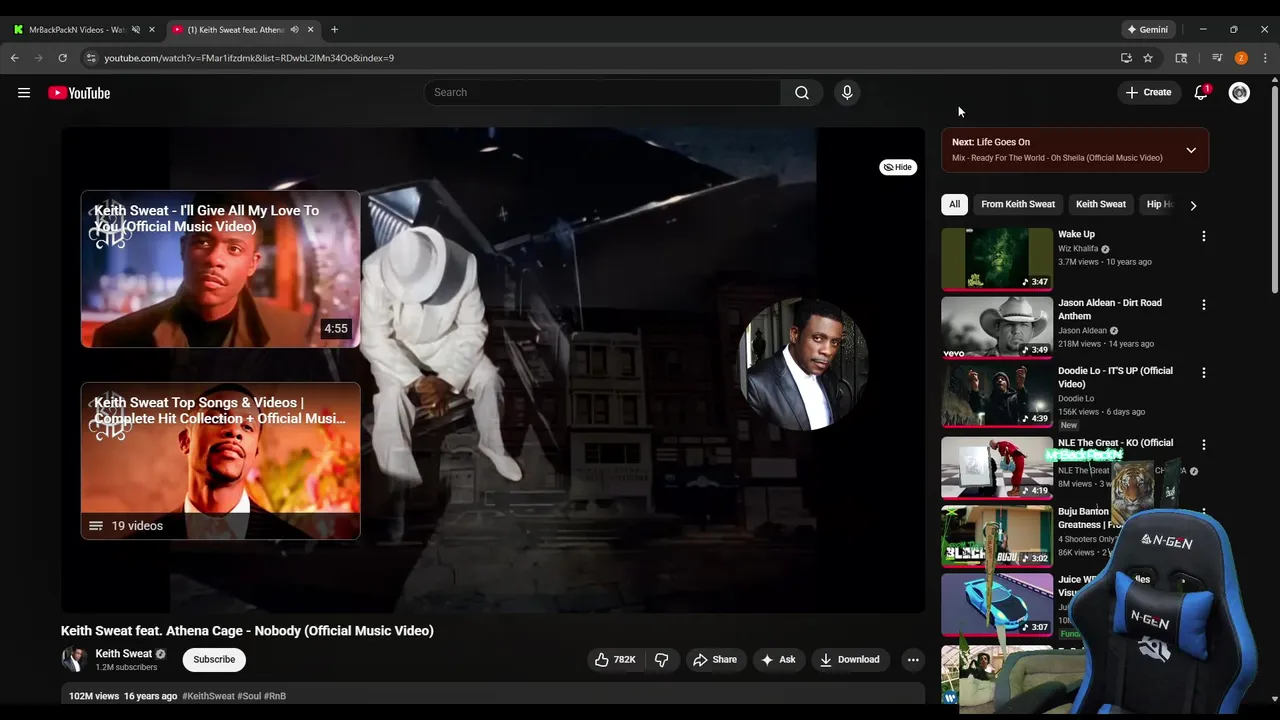Focus the YouTube search field
1280x720 pixels.
point(603,93)
